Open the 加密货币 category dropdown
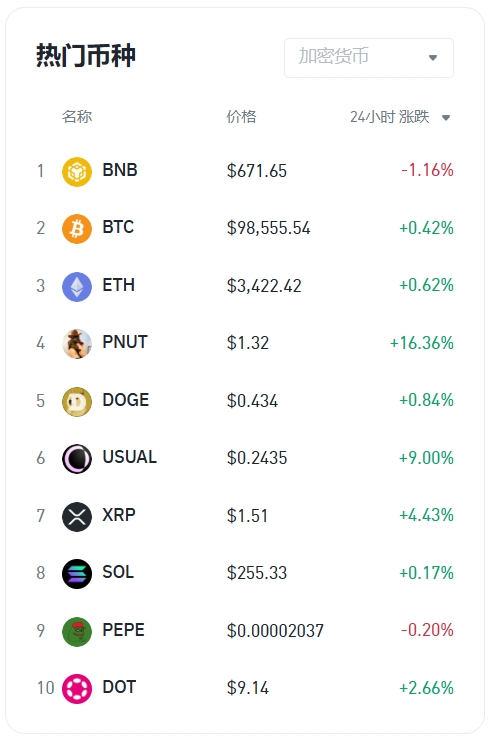 tap(369, 58)
